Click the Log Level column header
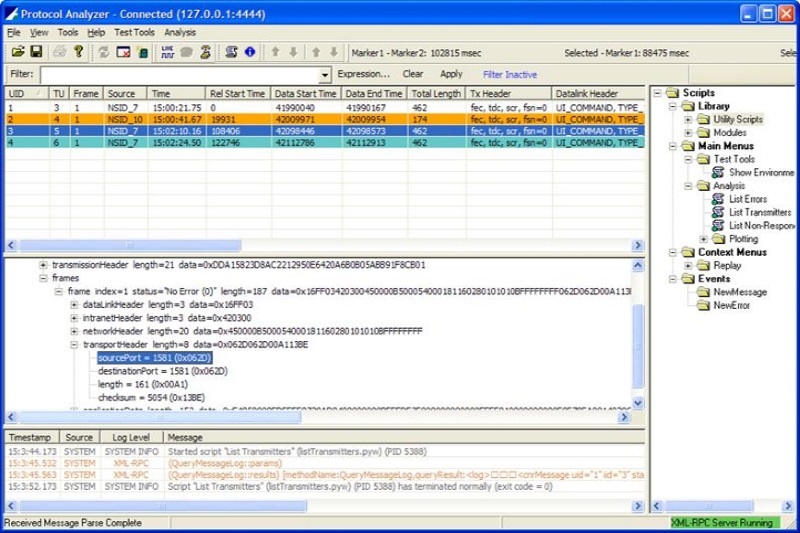This screenshot has height=533, width=800. (x=131, y=437)
